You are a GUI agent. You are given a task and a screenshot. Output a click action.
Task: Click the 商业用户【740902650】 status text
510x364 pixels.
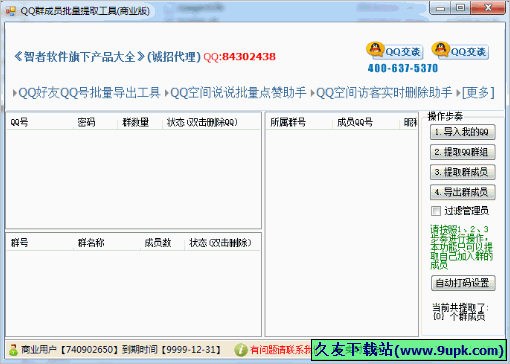pyautogui.click(x=69, y=350)
